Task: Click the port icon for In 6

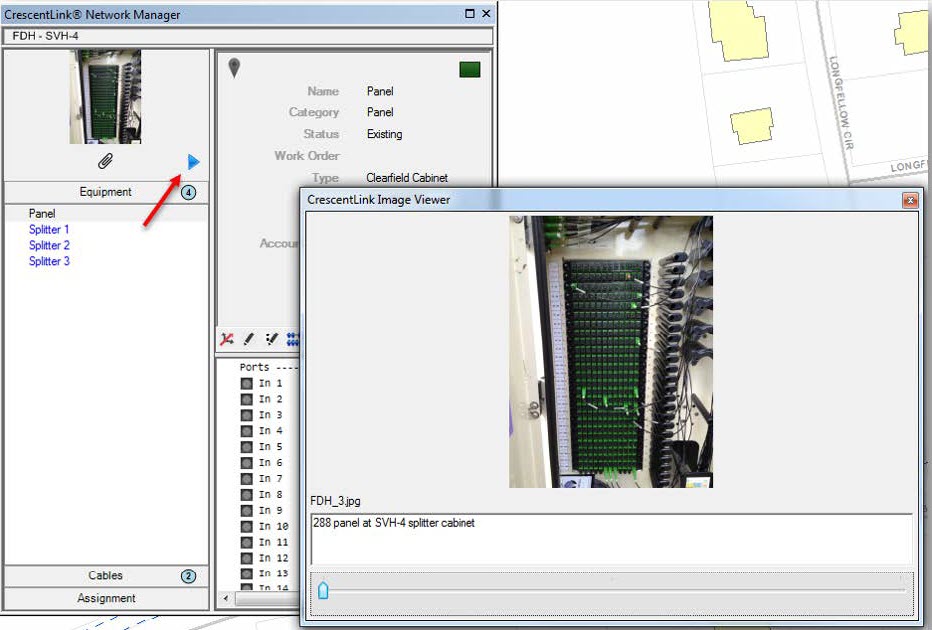Action: click(x=247, y=463)
